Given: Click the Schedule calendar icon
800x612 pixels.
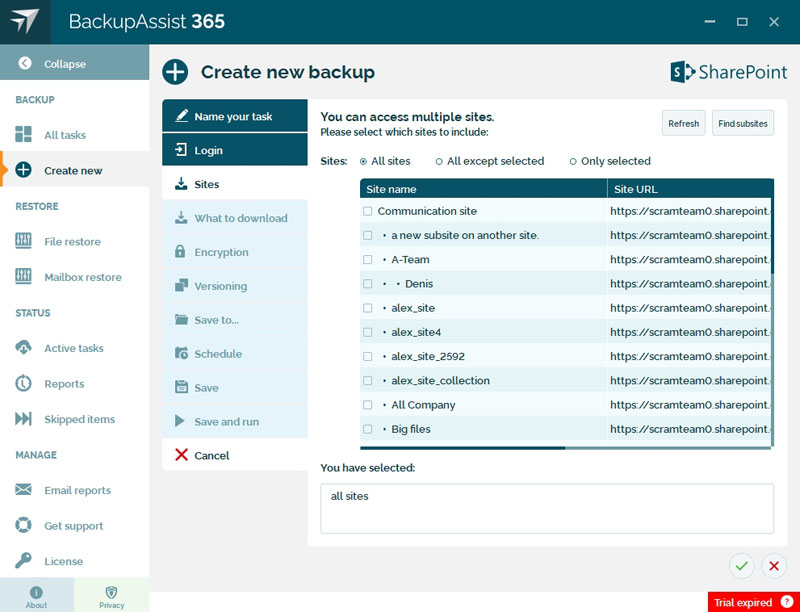Looking at the screenshot, I should click(181, 353).
